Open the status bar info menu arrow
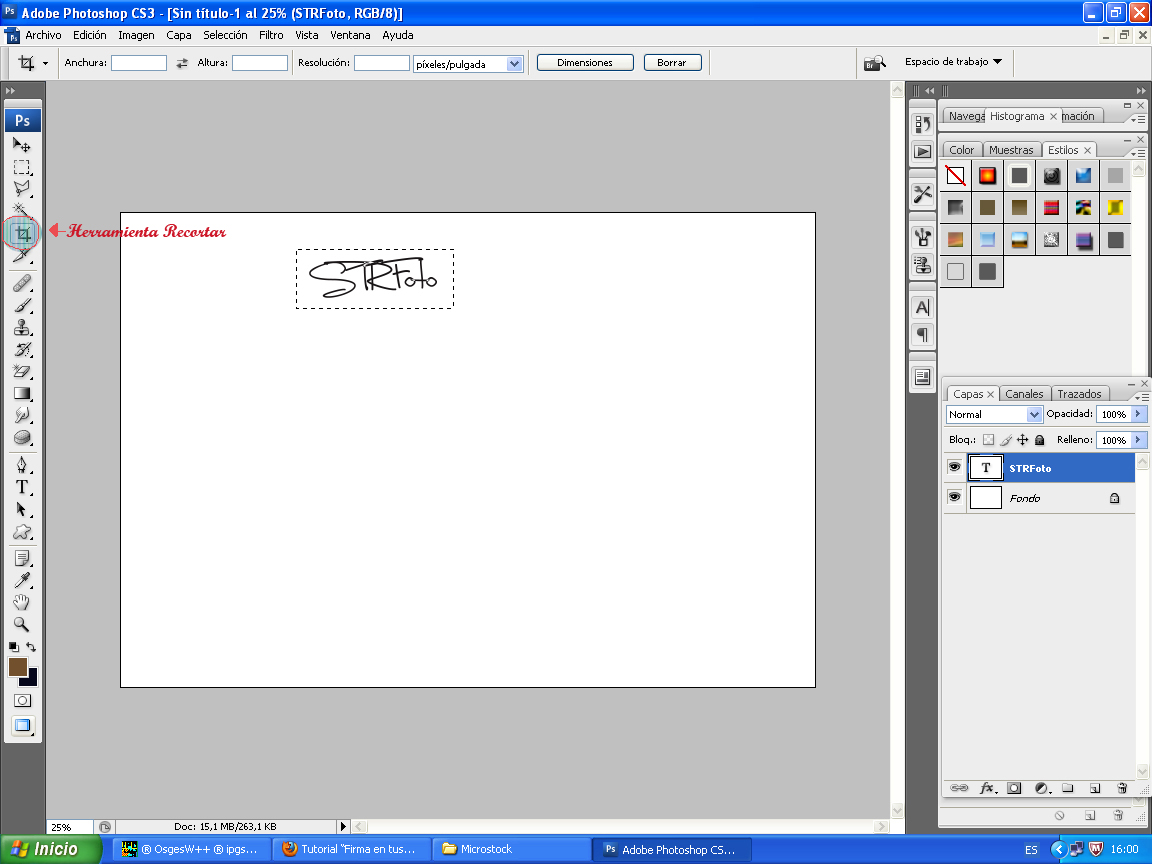This screenshot has height=864, width=1152. 343,827
